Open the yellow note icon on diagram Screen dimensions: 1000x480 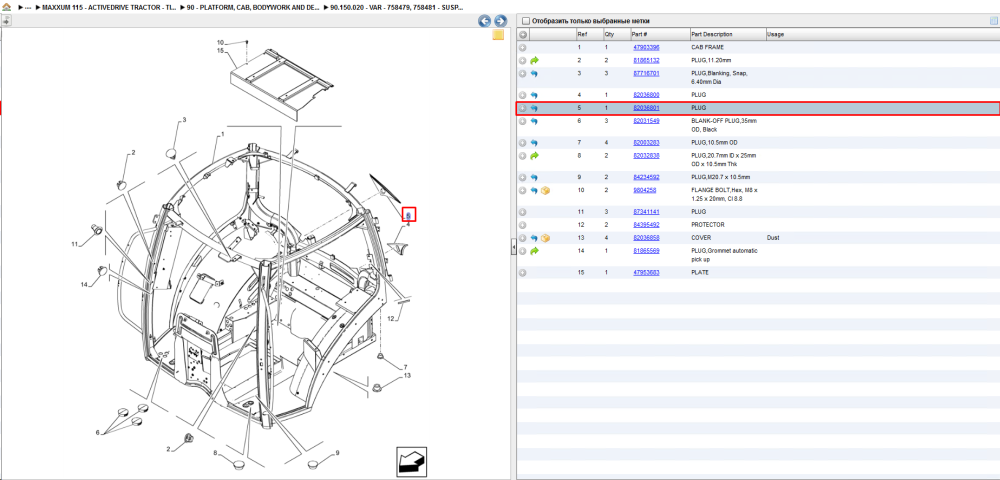click(x=499, y=35)
